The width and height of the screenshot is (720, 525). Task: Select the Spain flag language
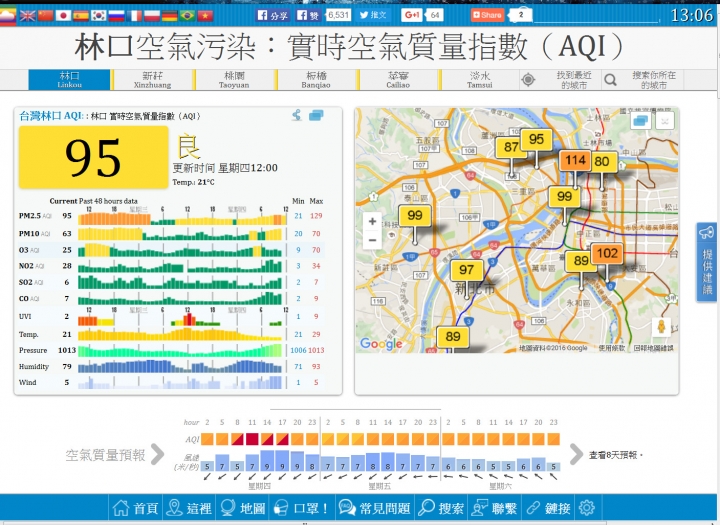(81, 16)
